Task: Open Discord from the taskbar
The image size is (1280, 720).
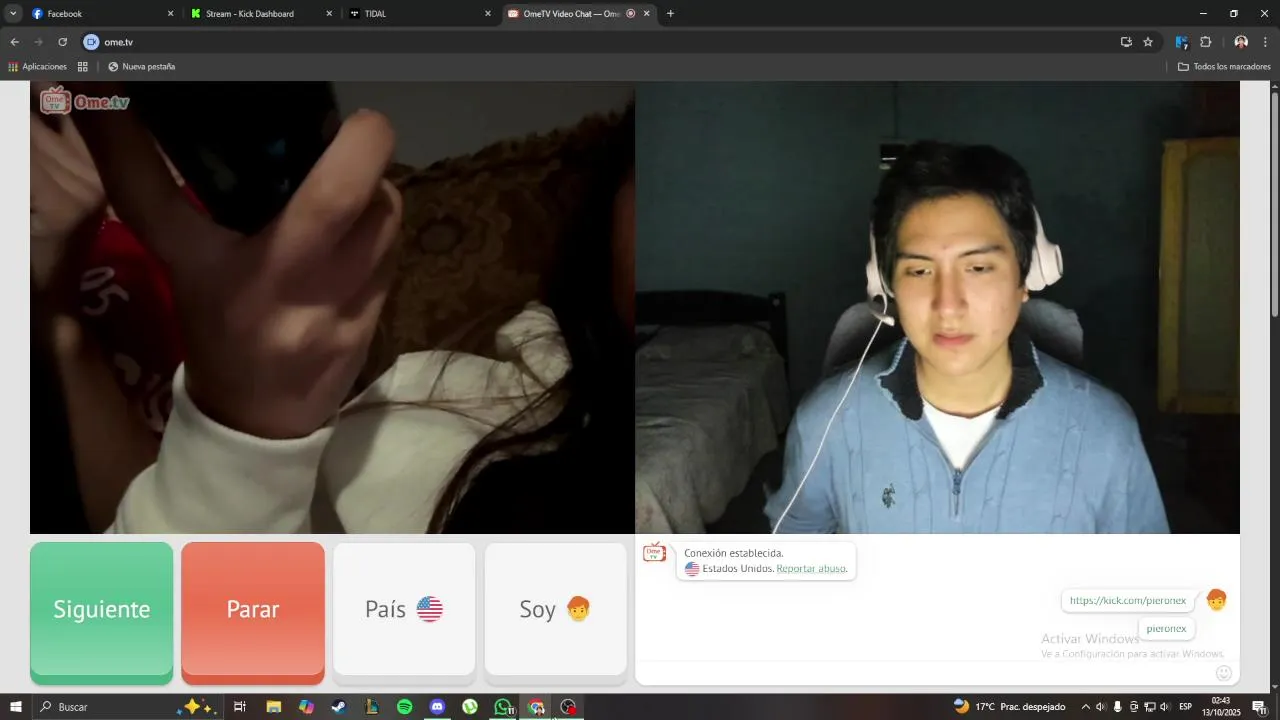Action: tap(437, 707)
